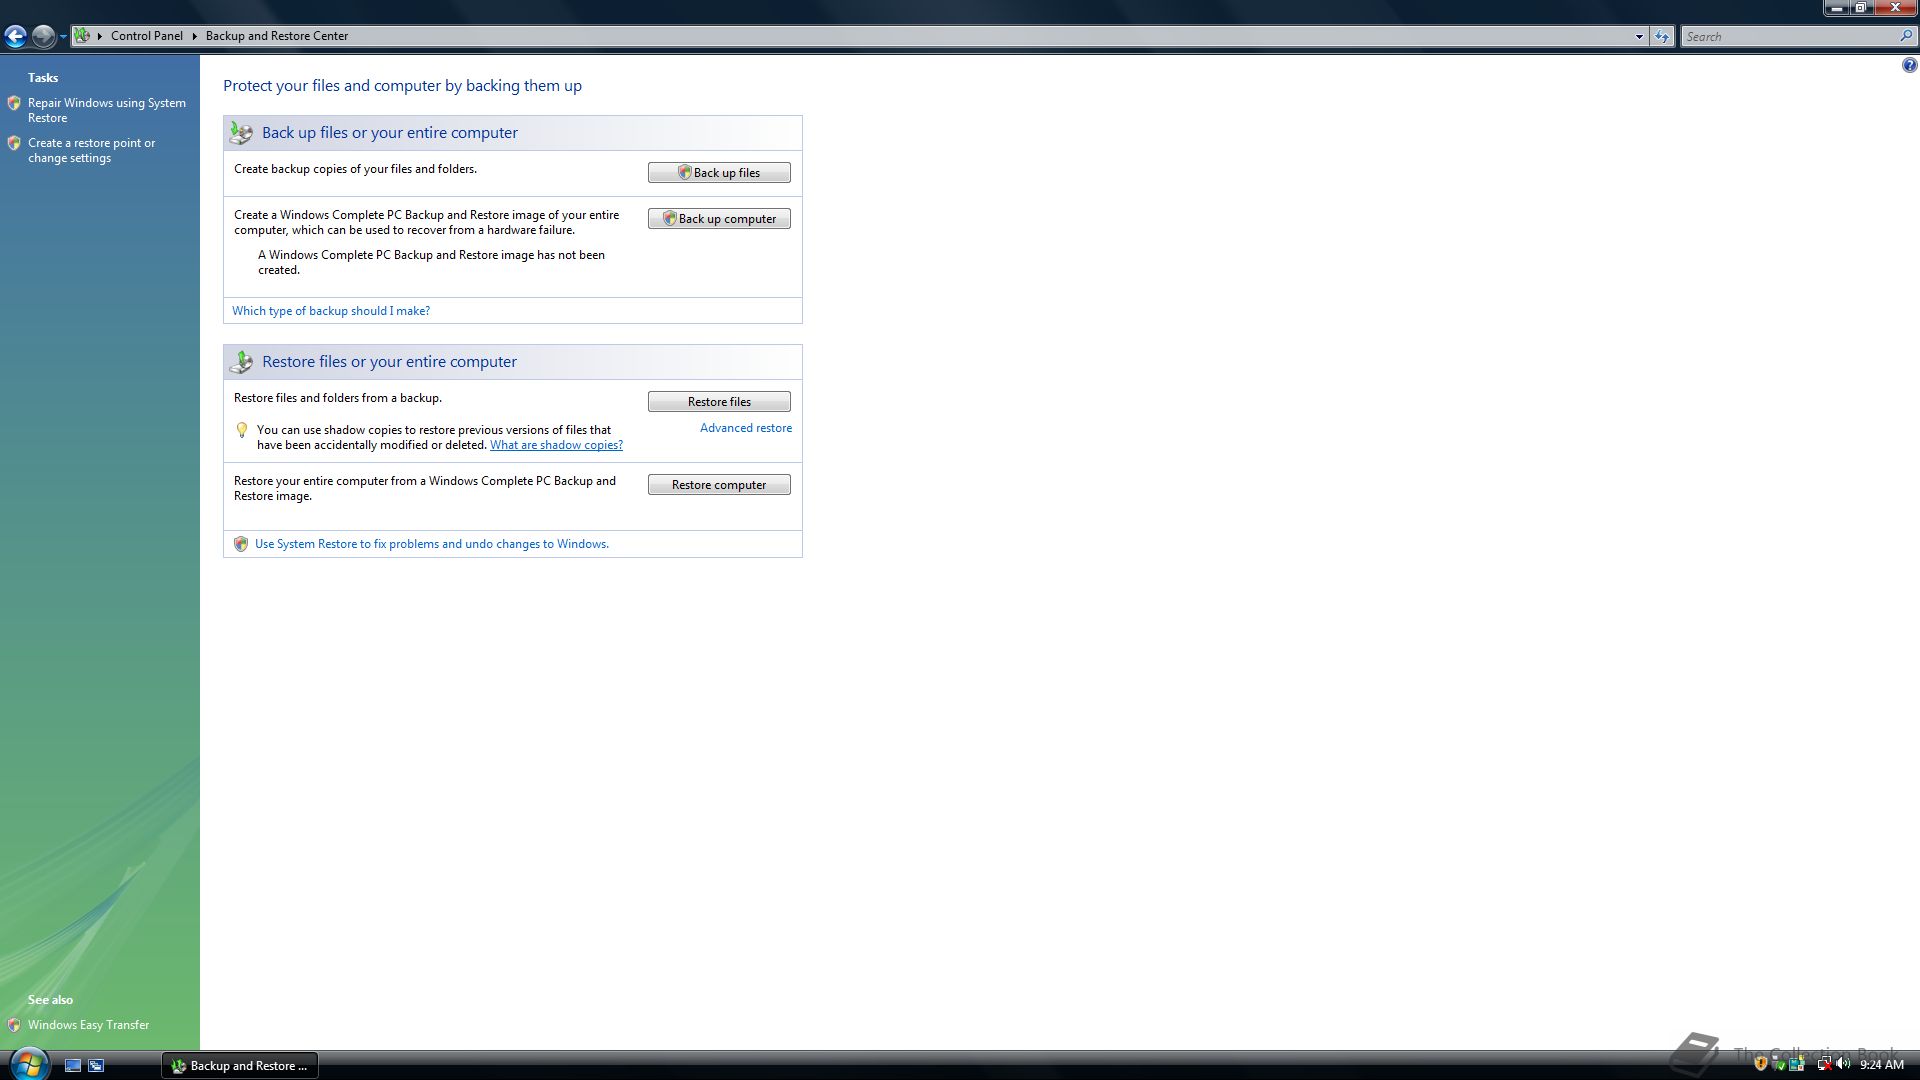Open Use System Restore to fix problems link
This screenshot has height=1080, width=1920.
(x=432, y=544)
